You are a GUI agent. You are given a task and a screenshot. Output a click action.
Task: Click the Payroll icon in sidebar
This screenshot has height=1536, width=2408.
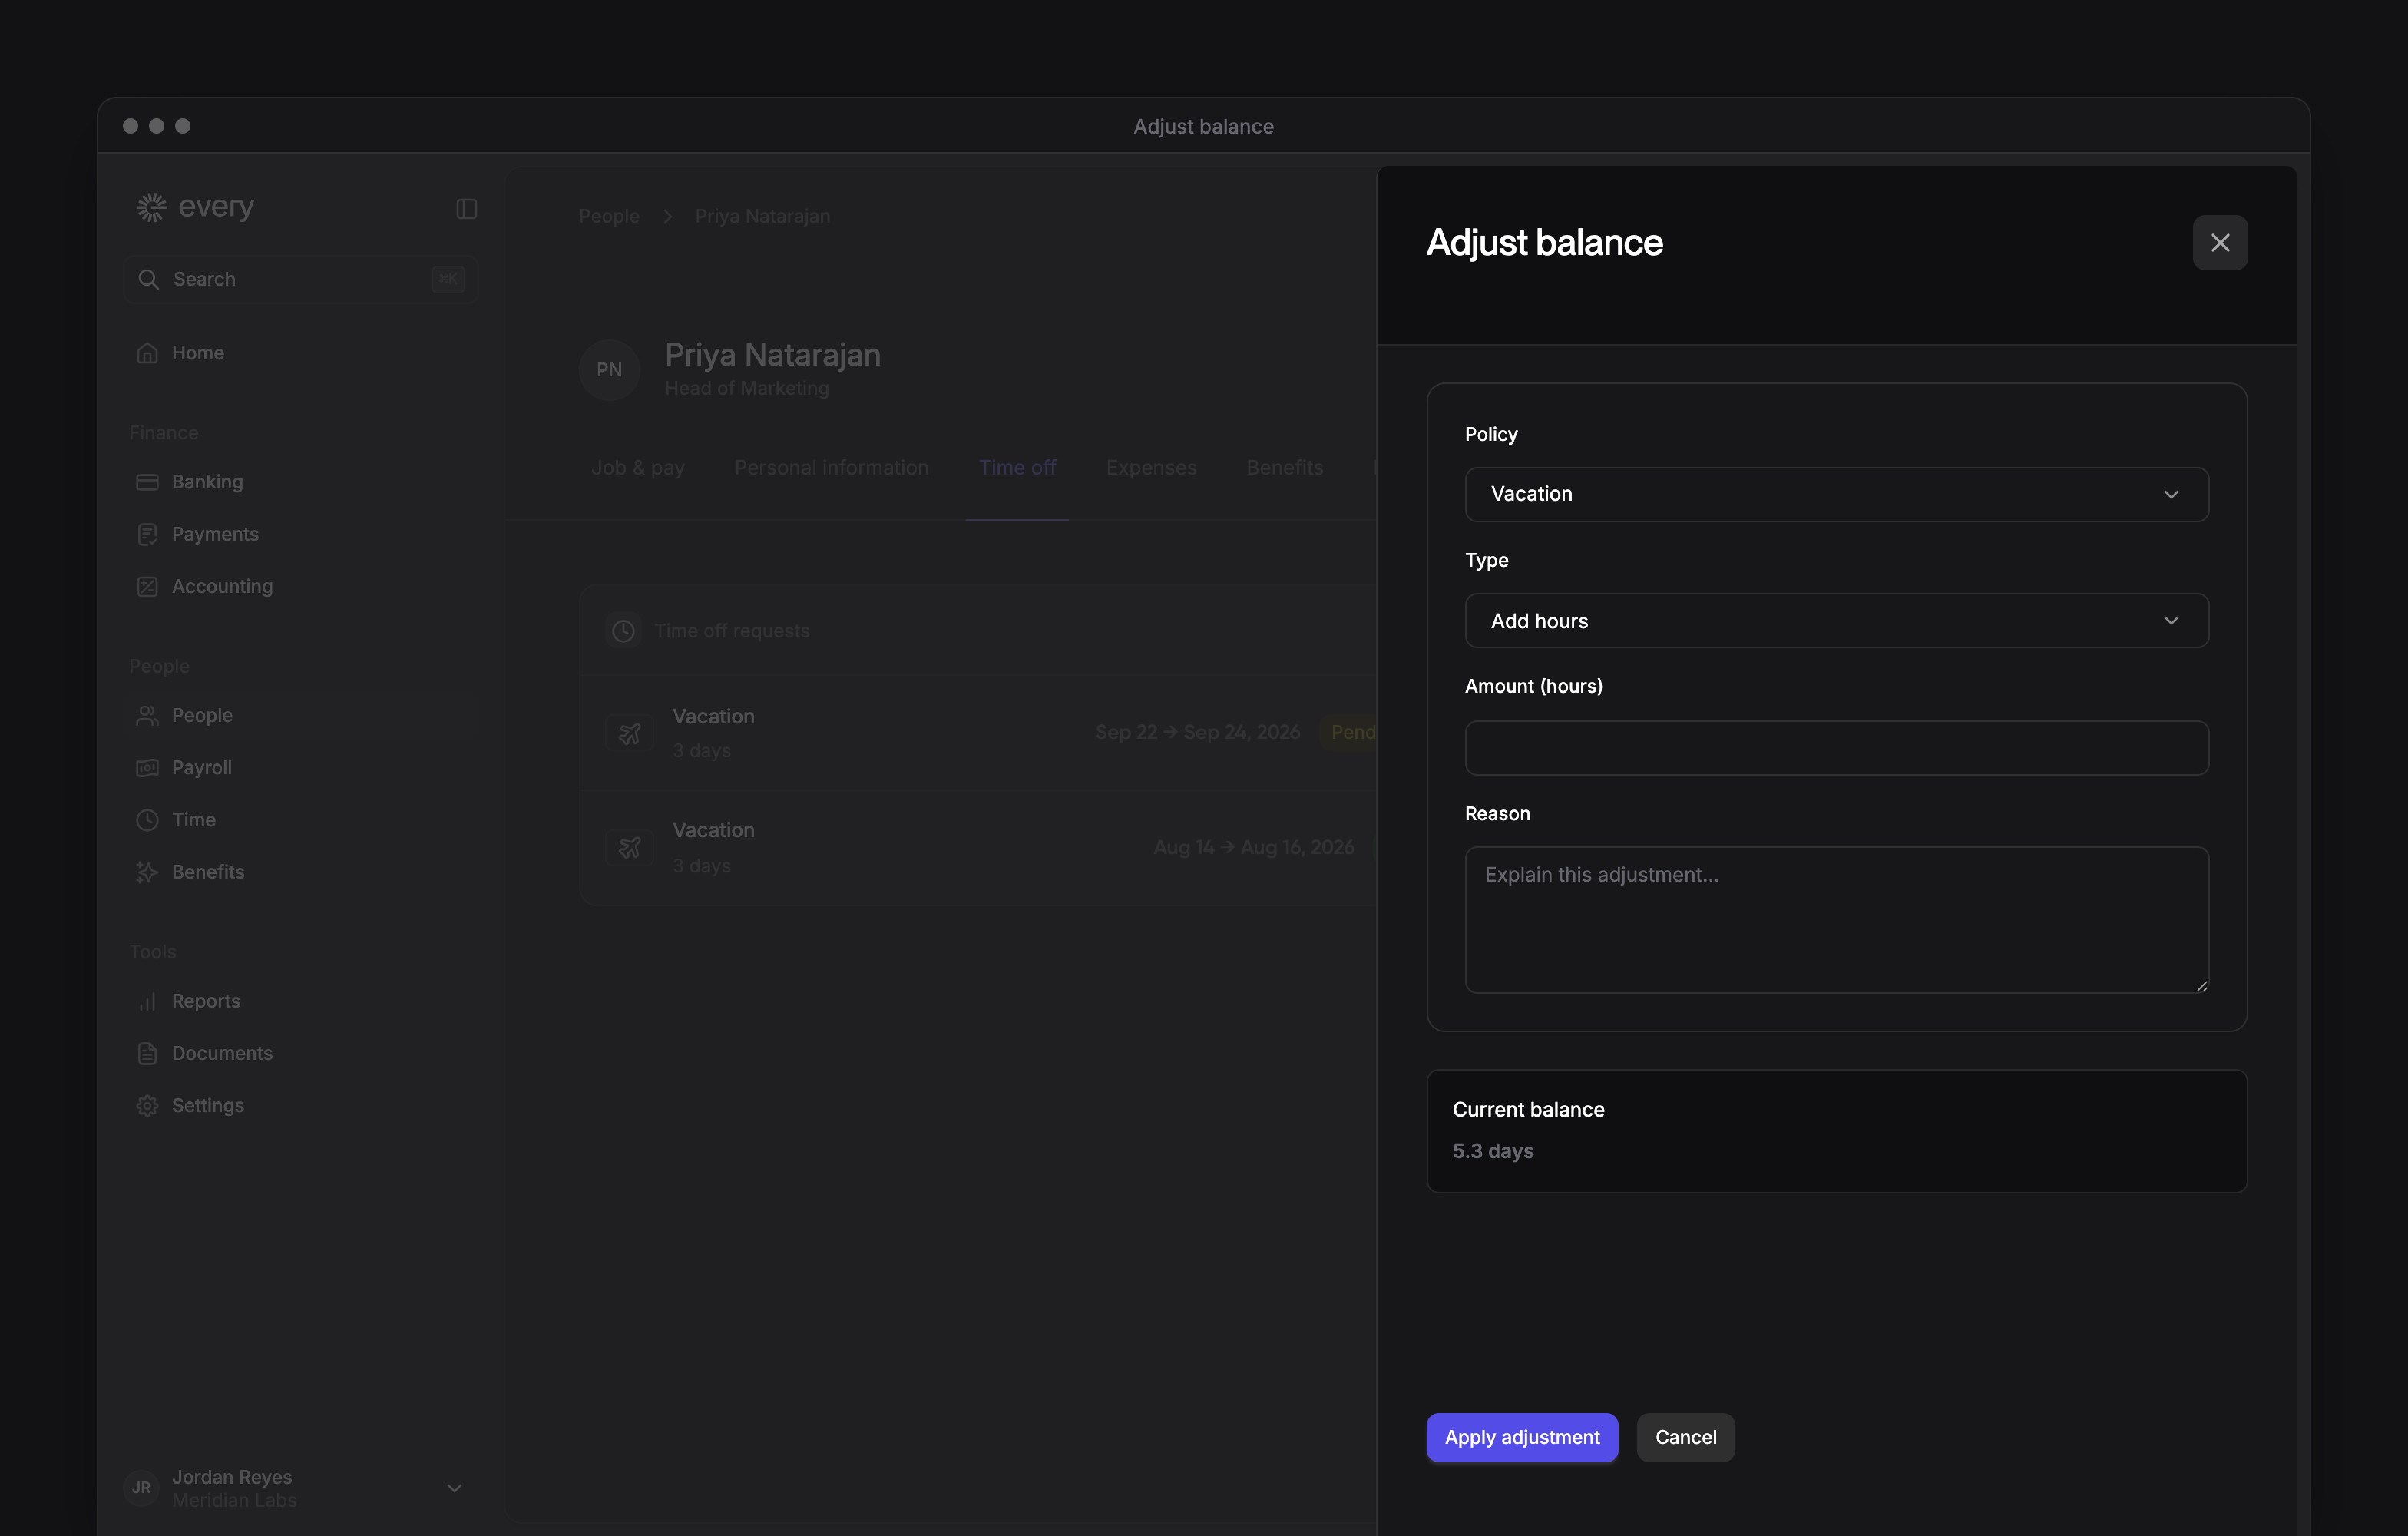click(x=147, y=768)
